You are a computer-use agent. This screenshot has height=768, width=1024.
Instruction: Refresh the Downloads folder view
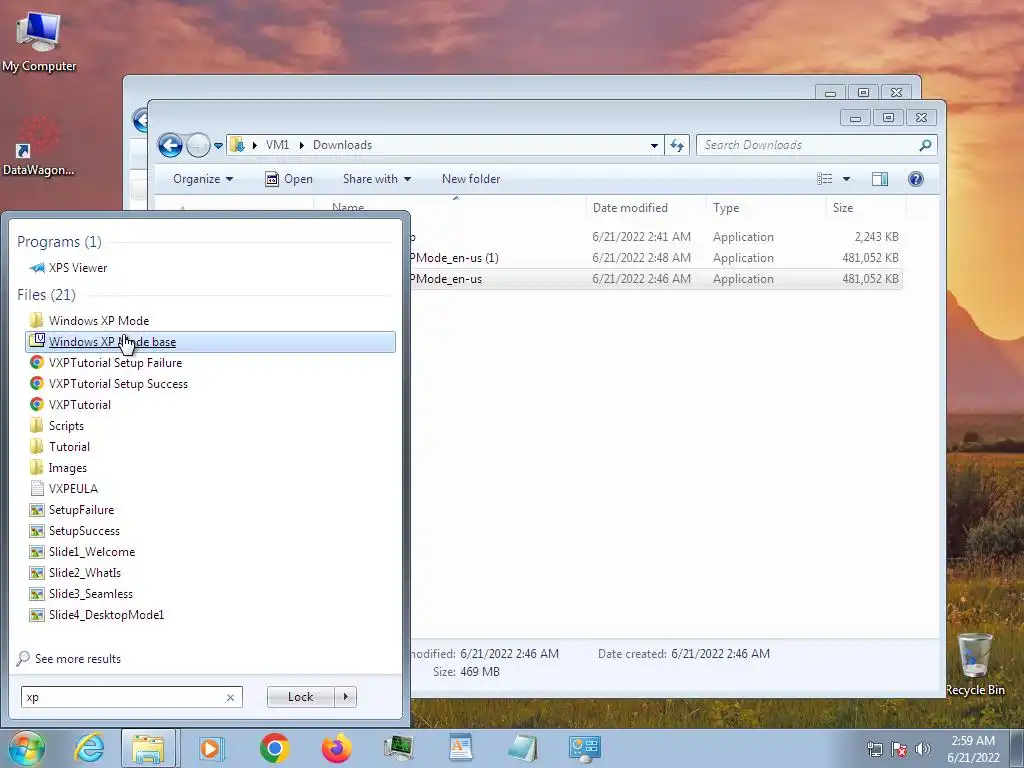(677, 145)
